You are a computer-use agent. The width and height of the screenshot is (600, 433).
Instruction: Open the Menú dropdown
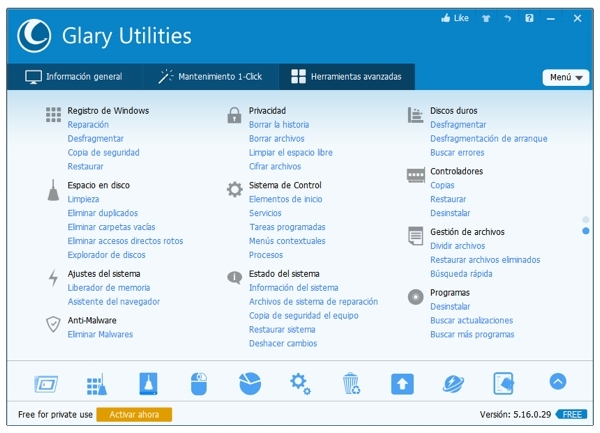click(x=566, y=77)
